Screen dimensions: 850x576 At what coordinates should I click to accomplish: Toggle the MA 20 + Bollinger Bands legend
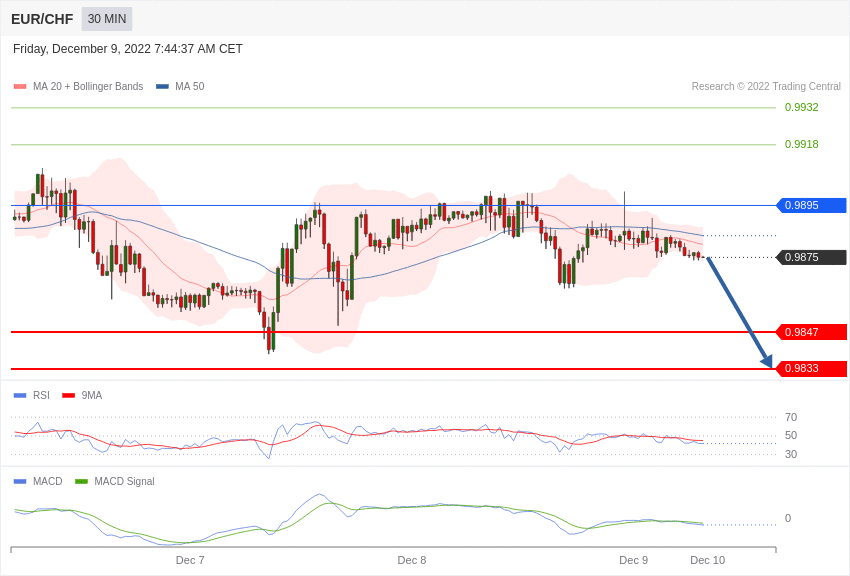tap(88, 86)
